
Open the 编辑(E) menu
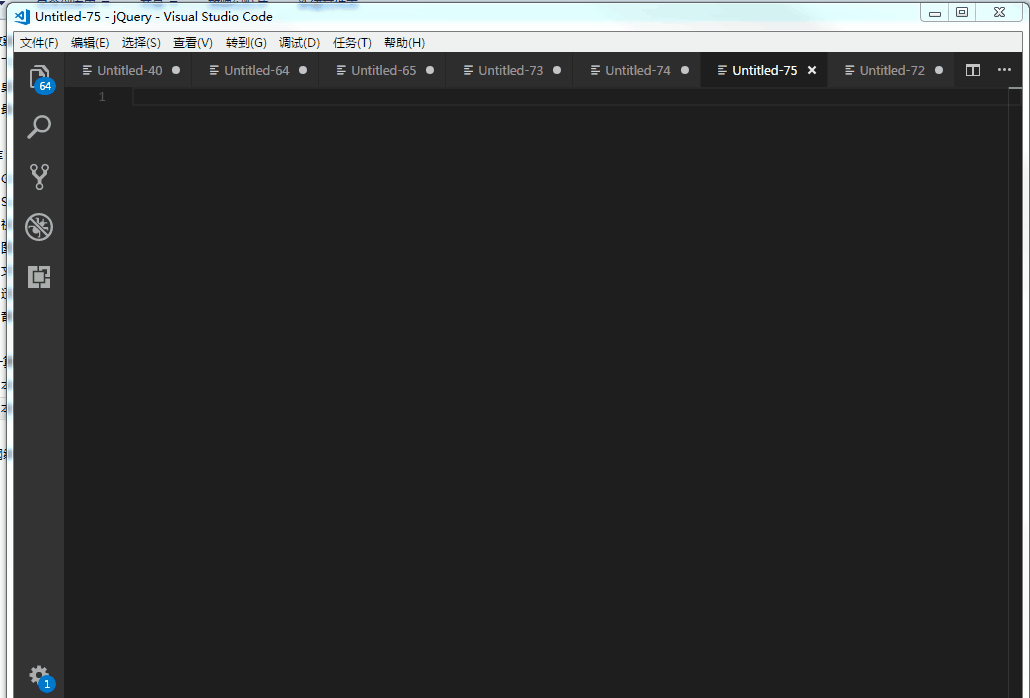point(90,43)
